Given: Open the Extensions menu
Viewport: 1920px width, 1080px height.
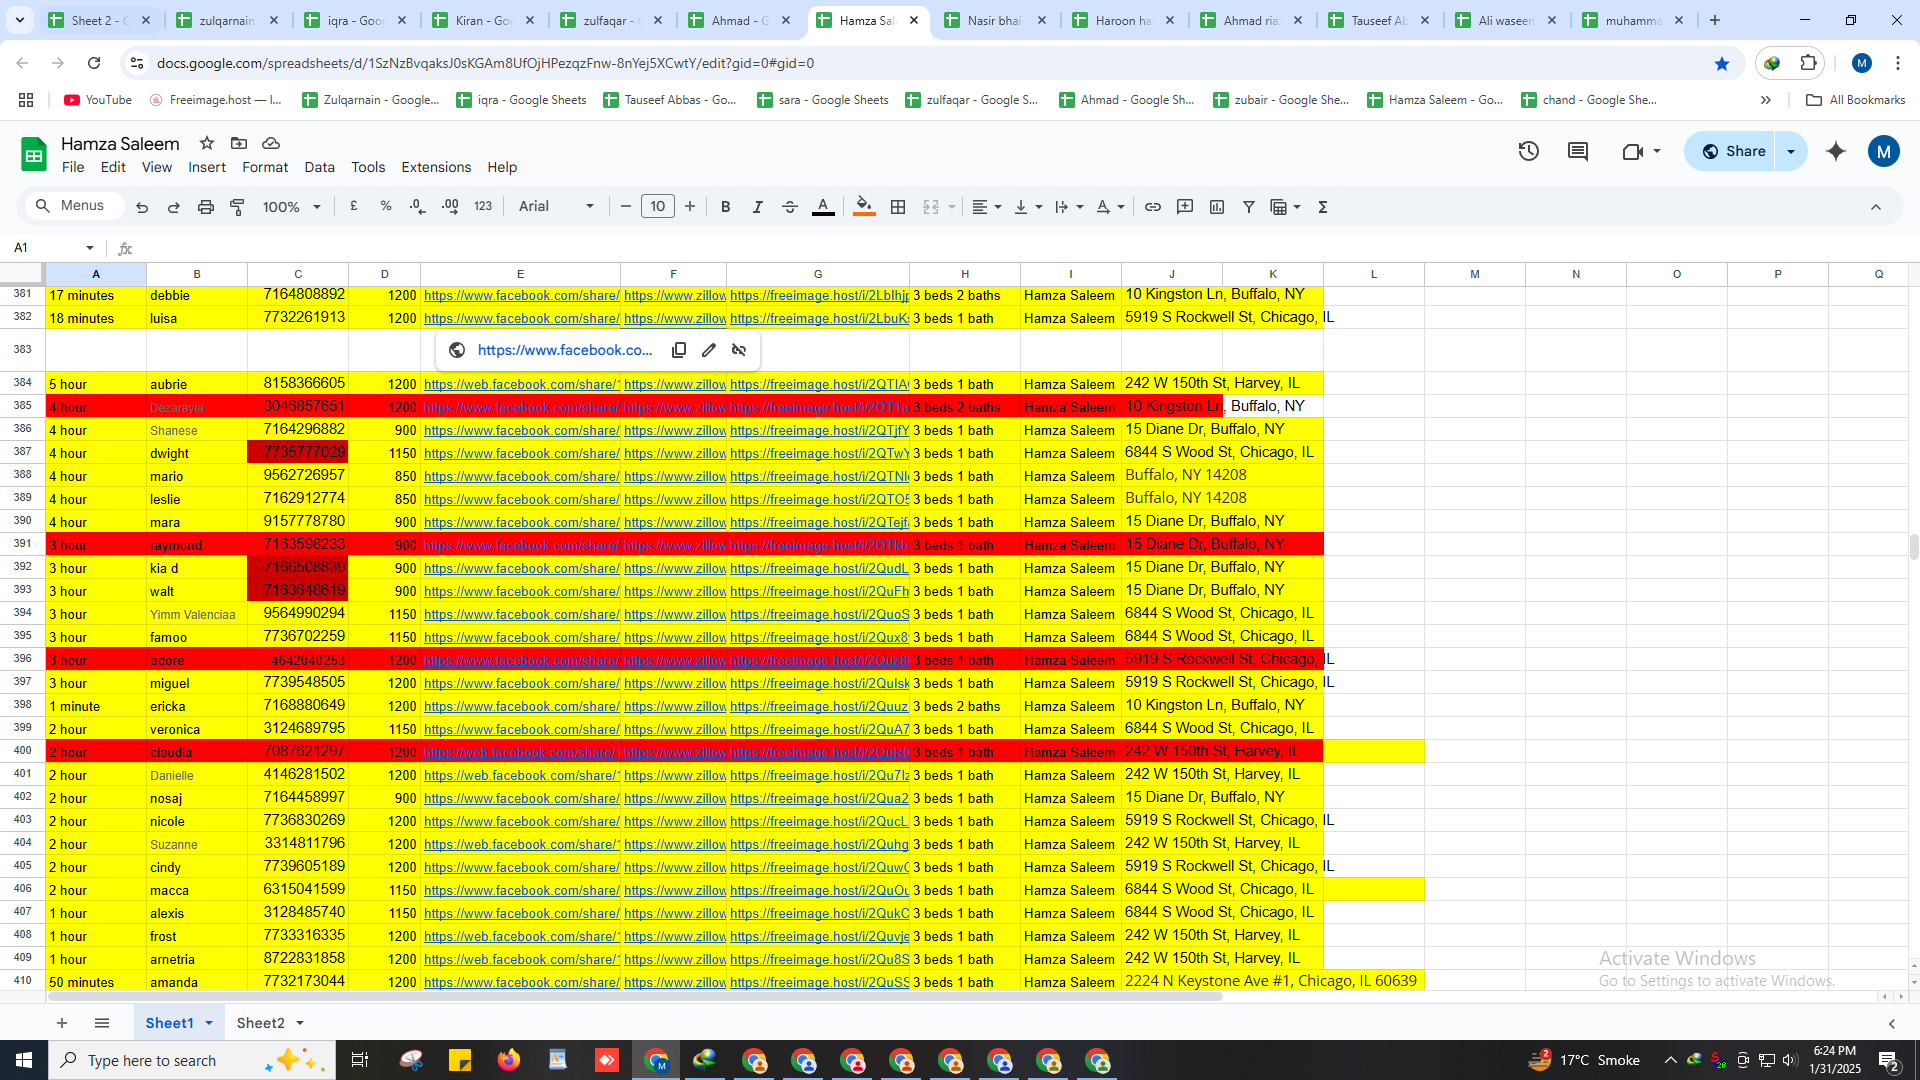Looking at the screenshot, I should click(436, 167).
